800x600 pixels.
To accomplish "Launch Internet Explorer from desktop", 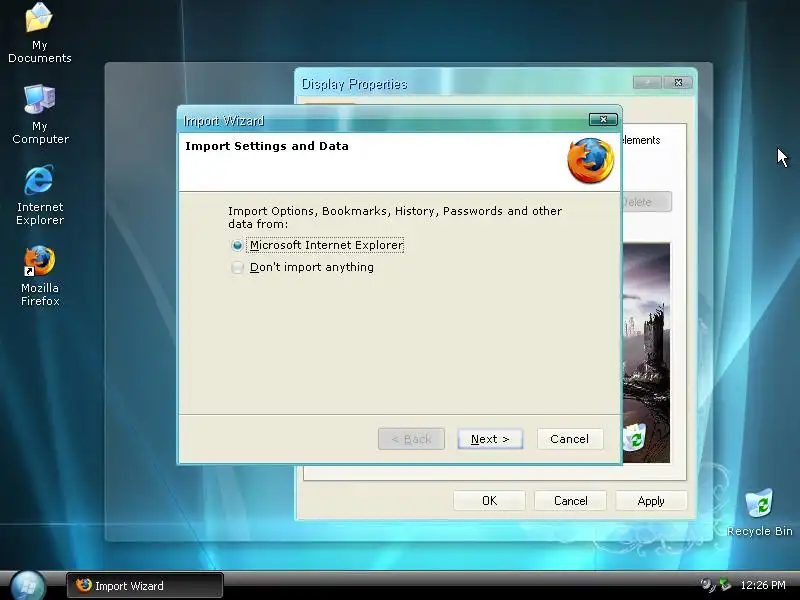I will click(40, 195).
